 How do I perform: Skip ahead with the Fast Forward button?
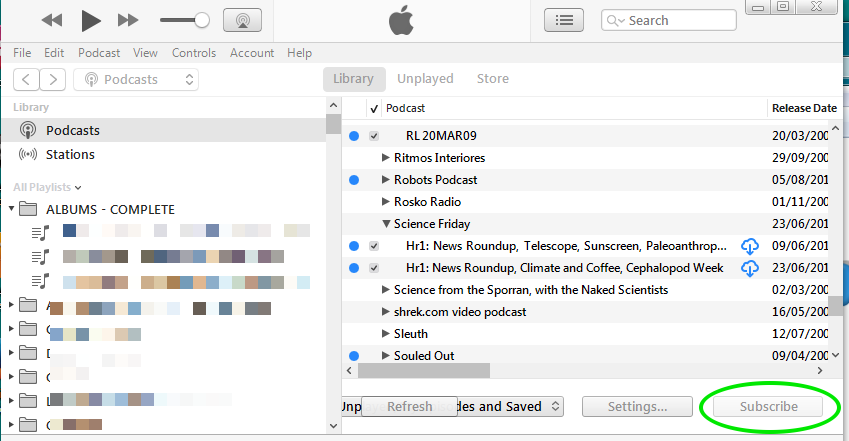[x=128, y=21]
